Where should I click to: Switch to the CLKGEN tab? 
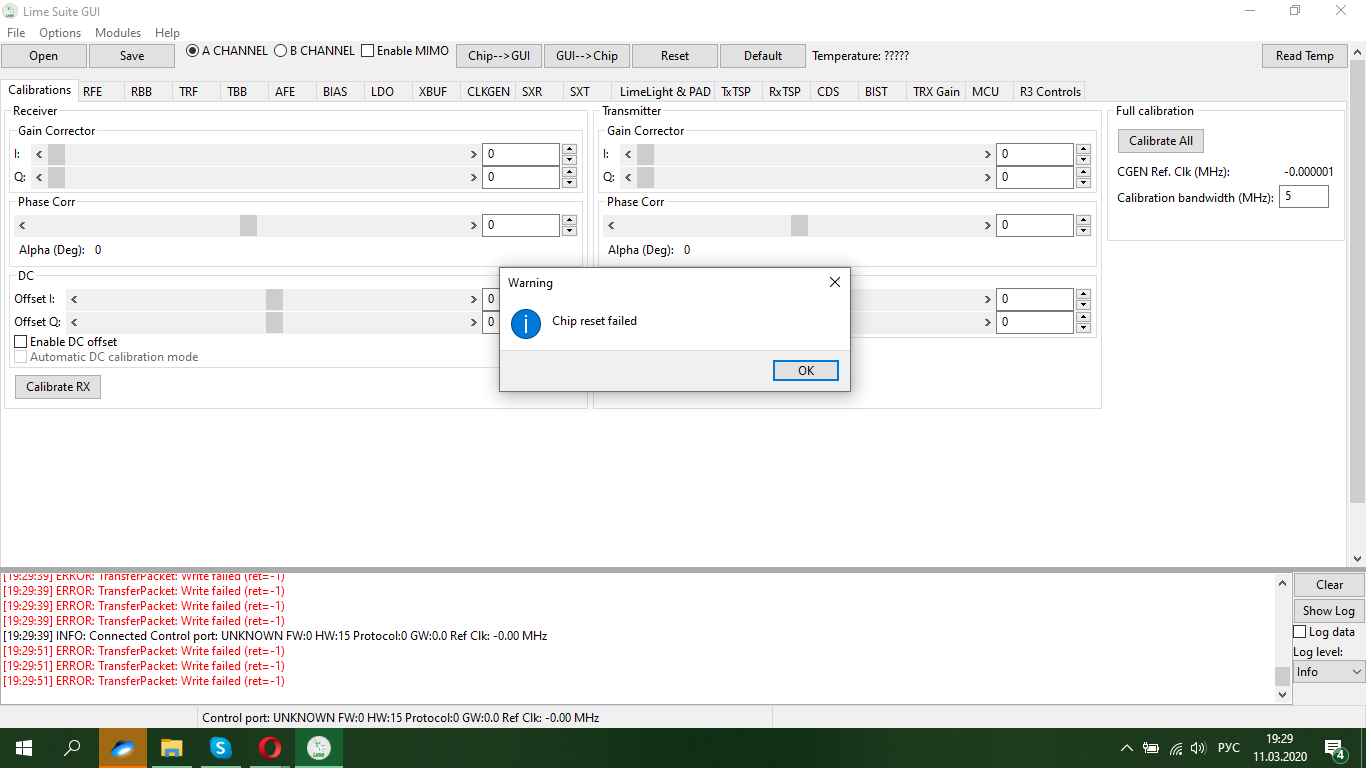tap(489, 91)
